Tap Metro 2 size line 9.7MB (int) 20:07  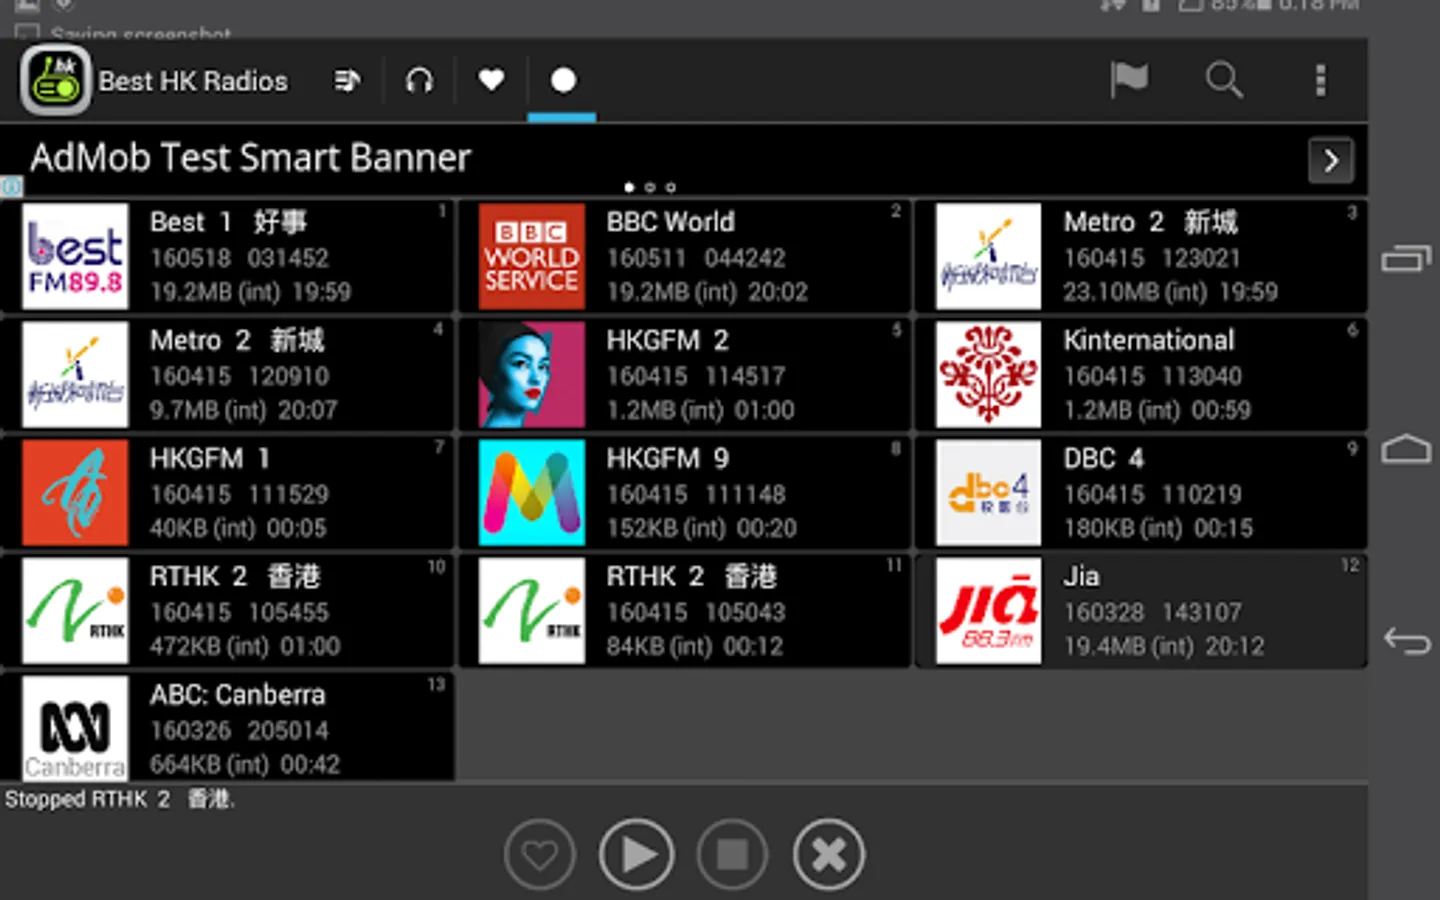243,410
